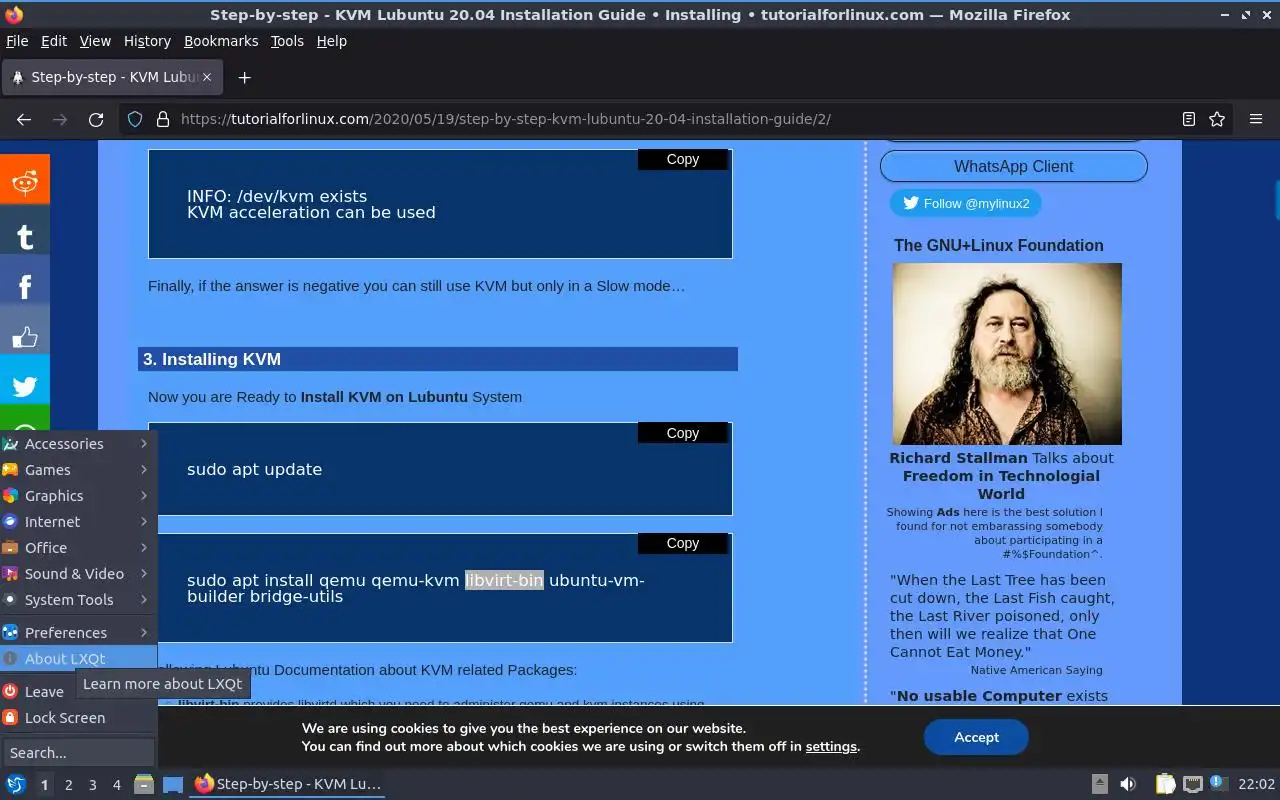This screenshot has width=1280, height=800.
Task: Click the start menu Search field
Action: 78,753
